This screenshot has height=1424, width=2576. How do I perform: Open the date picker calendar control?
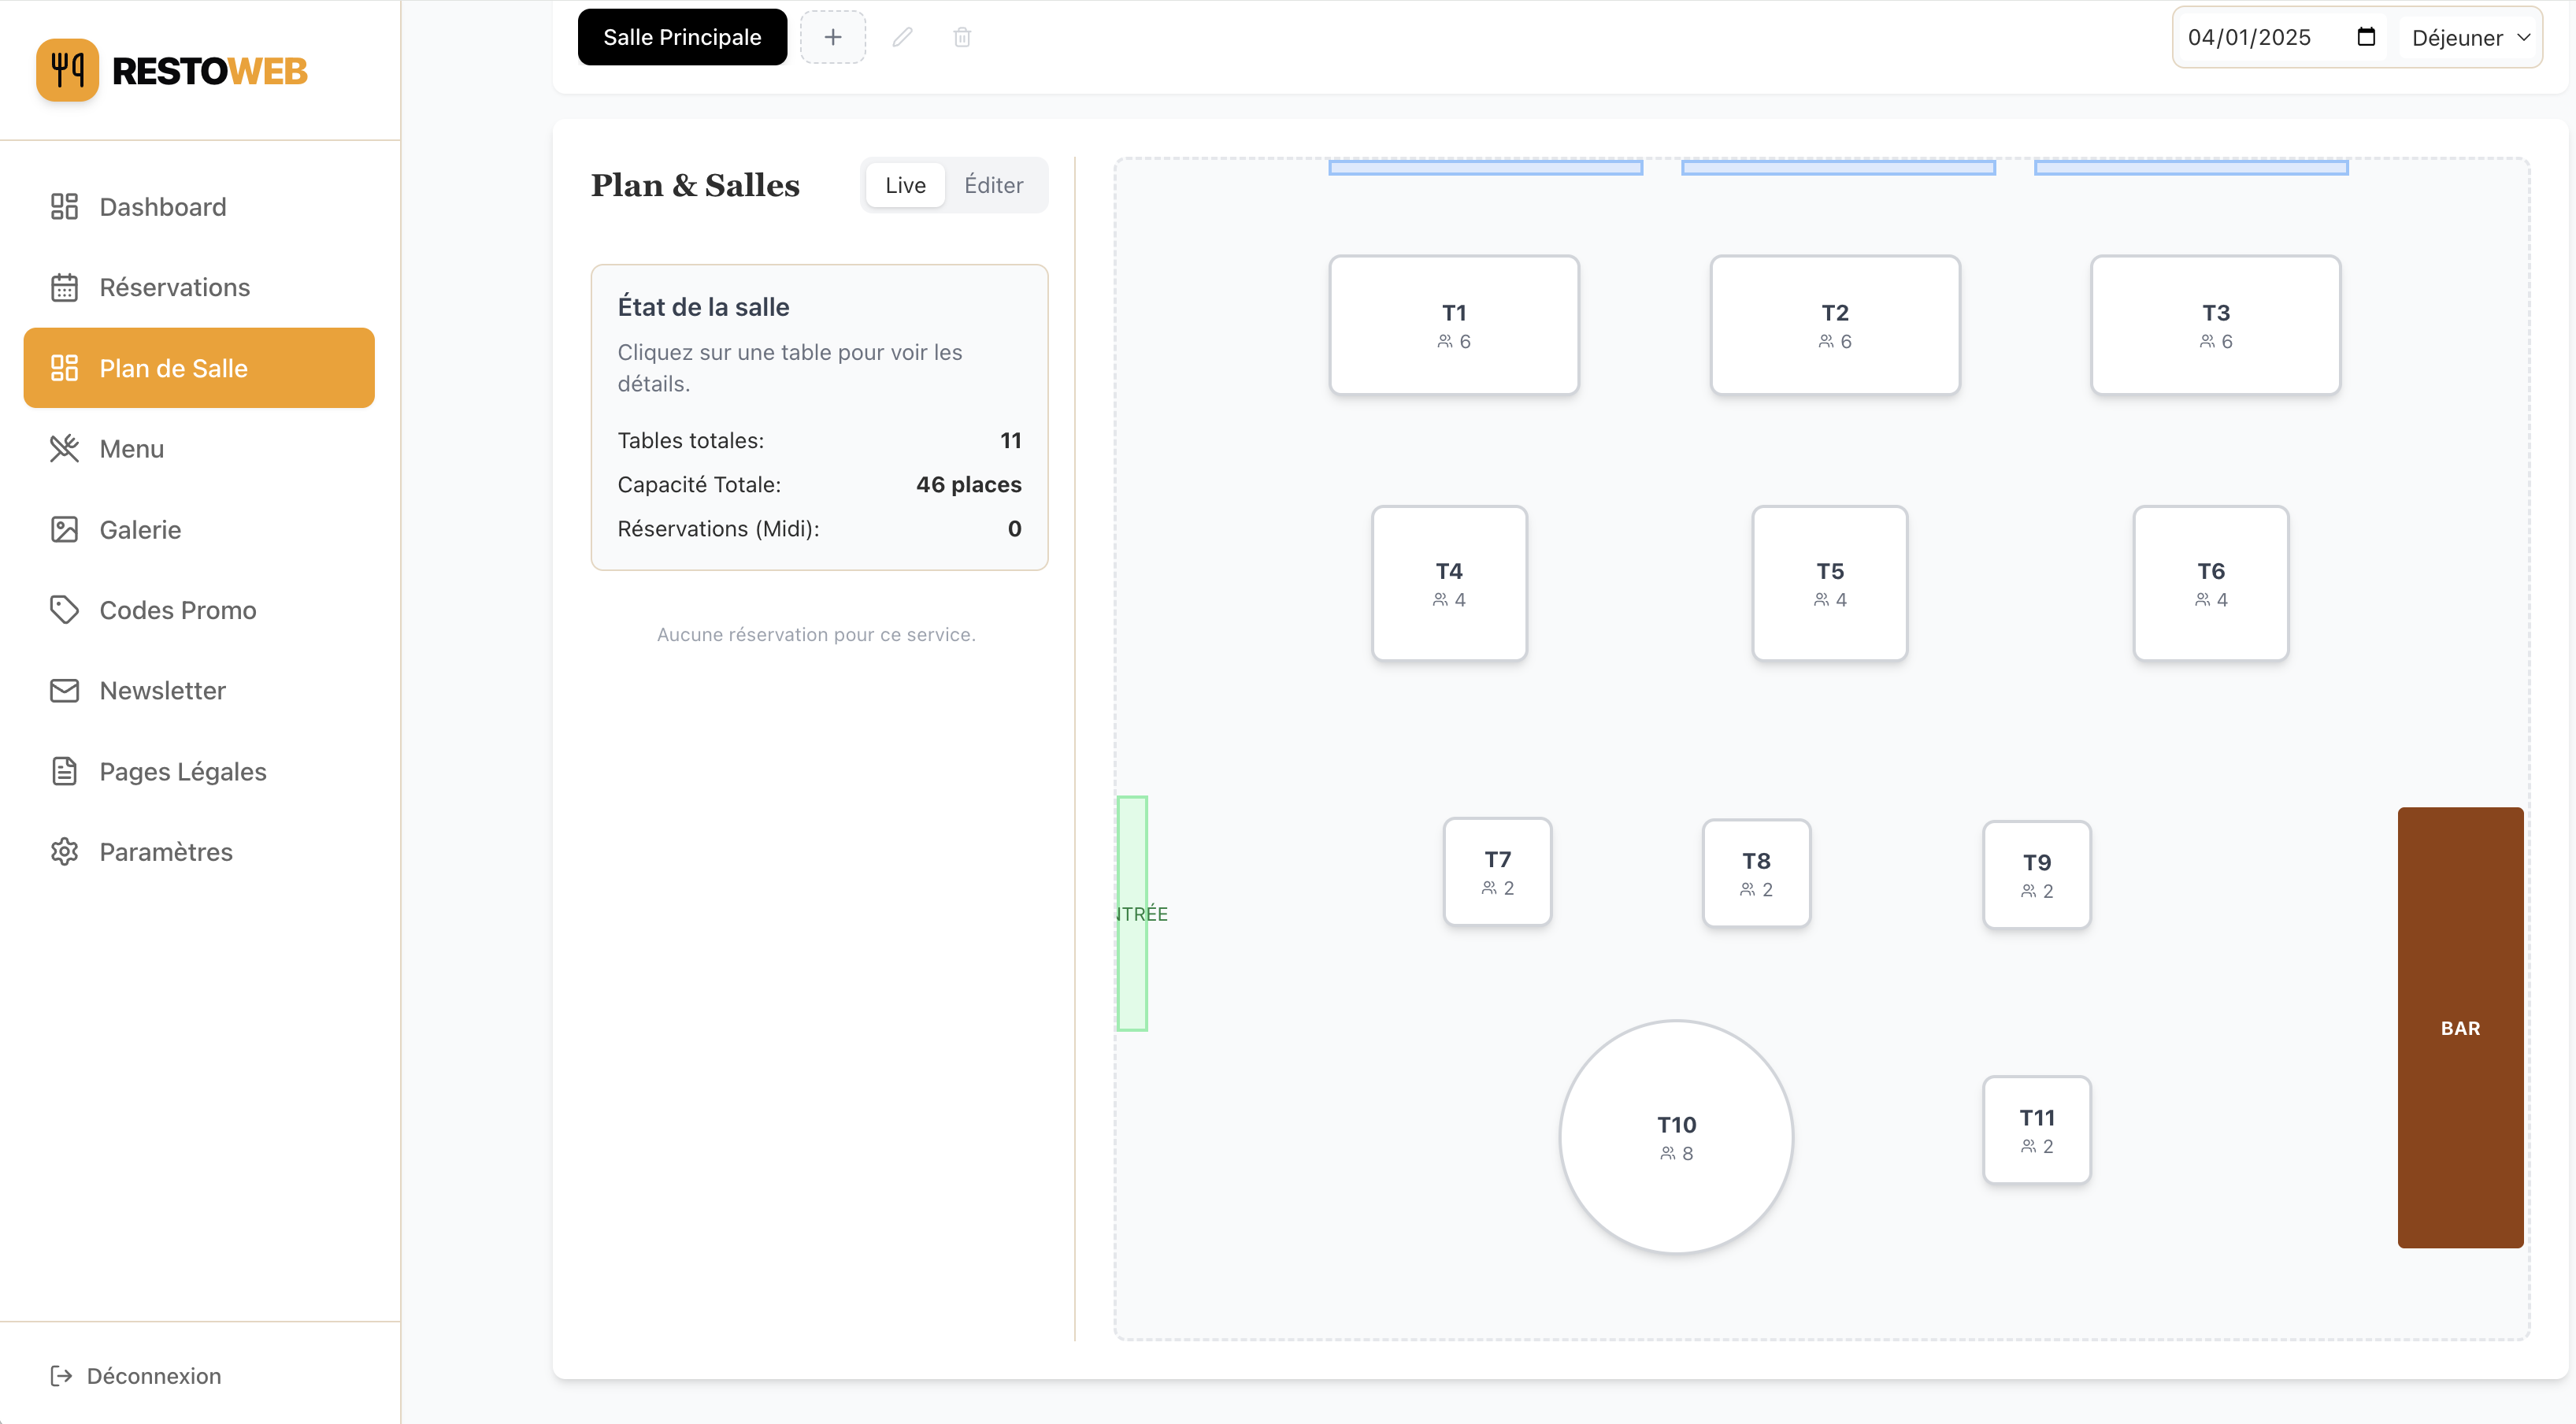click(2366, 37)
